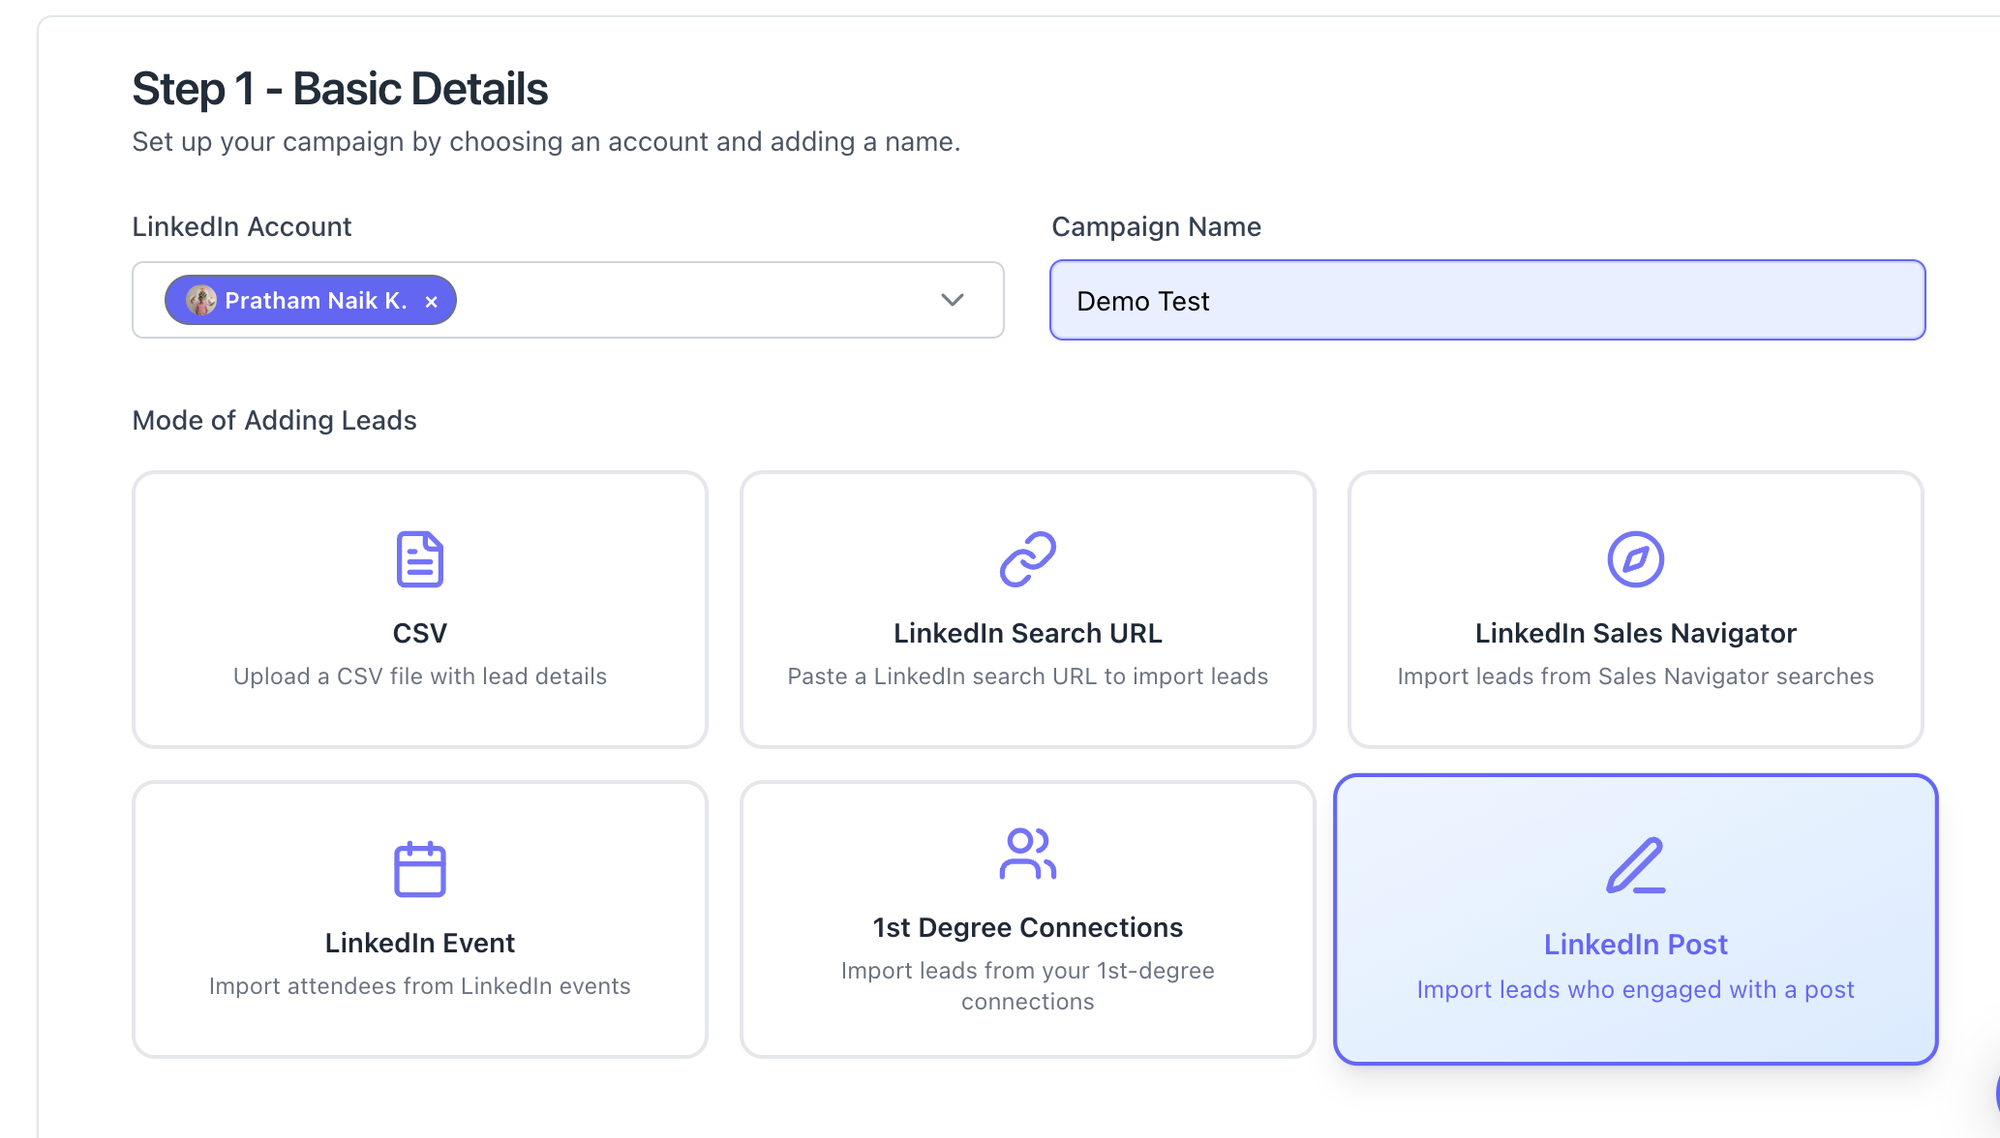Image resolution: width=2000 pixels, height=1138 pixels.
Task: Remove Pratham Naik K. account tag
Action: (431, 301)
